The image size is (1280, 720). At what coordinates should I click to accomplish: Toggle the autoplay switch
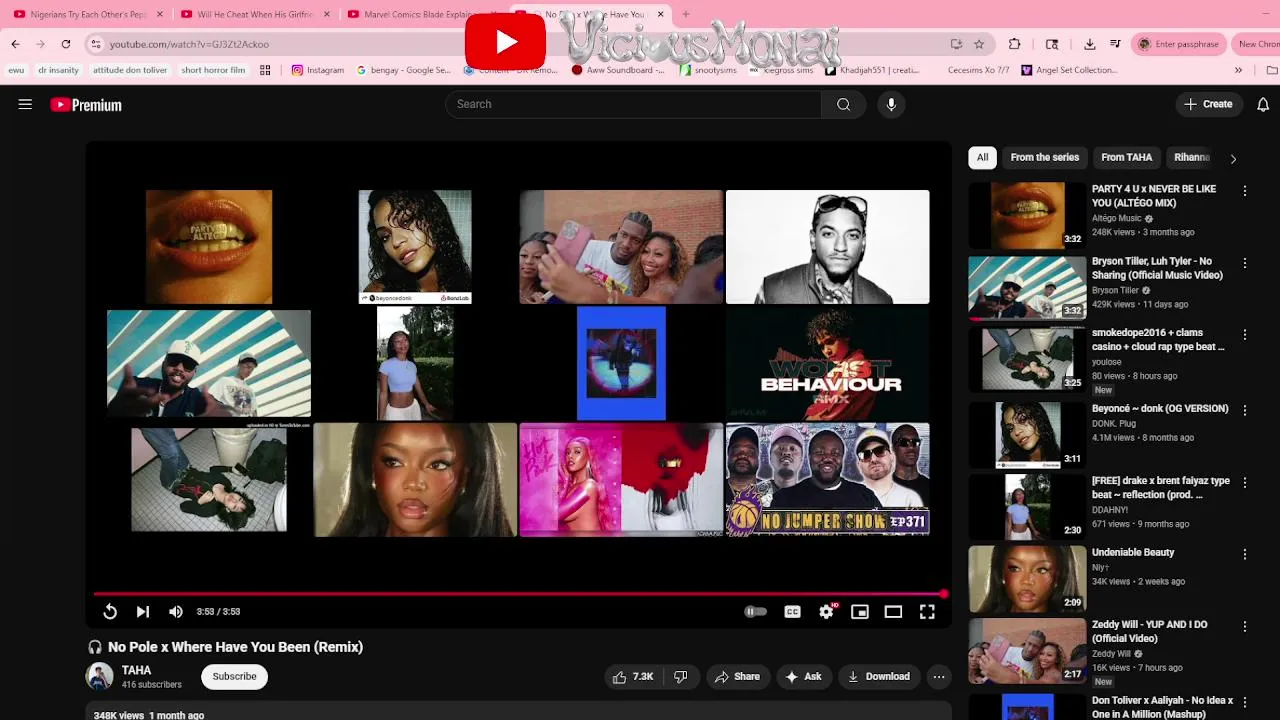[x=755, y=612]
